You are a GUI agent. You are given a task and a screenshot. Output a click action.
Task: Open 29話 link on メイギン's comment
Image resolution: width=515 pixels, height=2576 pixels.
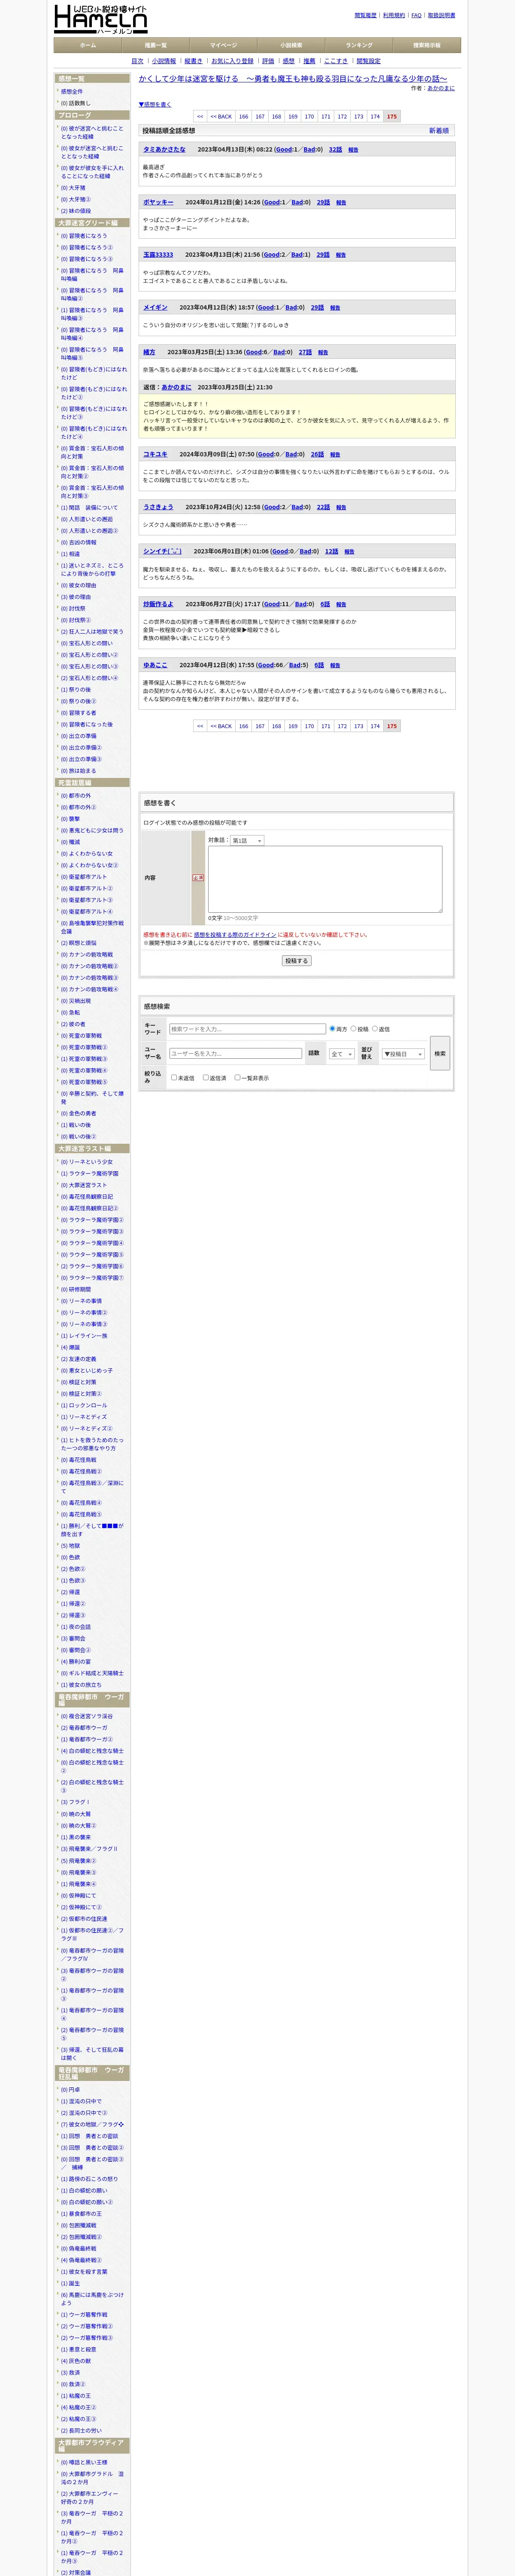317,308
